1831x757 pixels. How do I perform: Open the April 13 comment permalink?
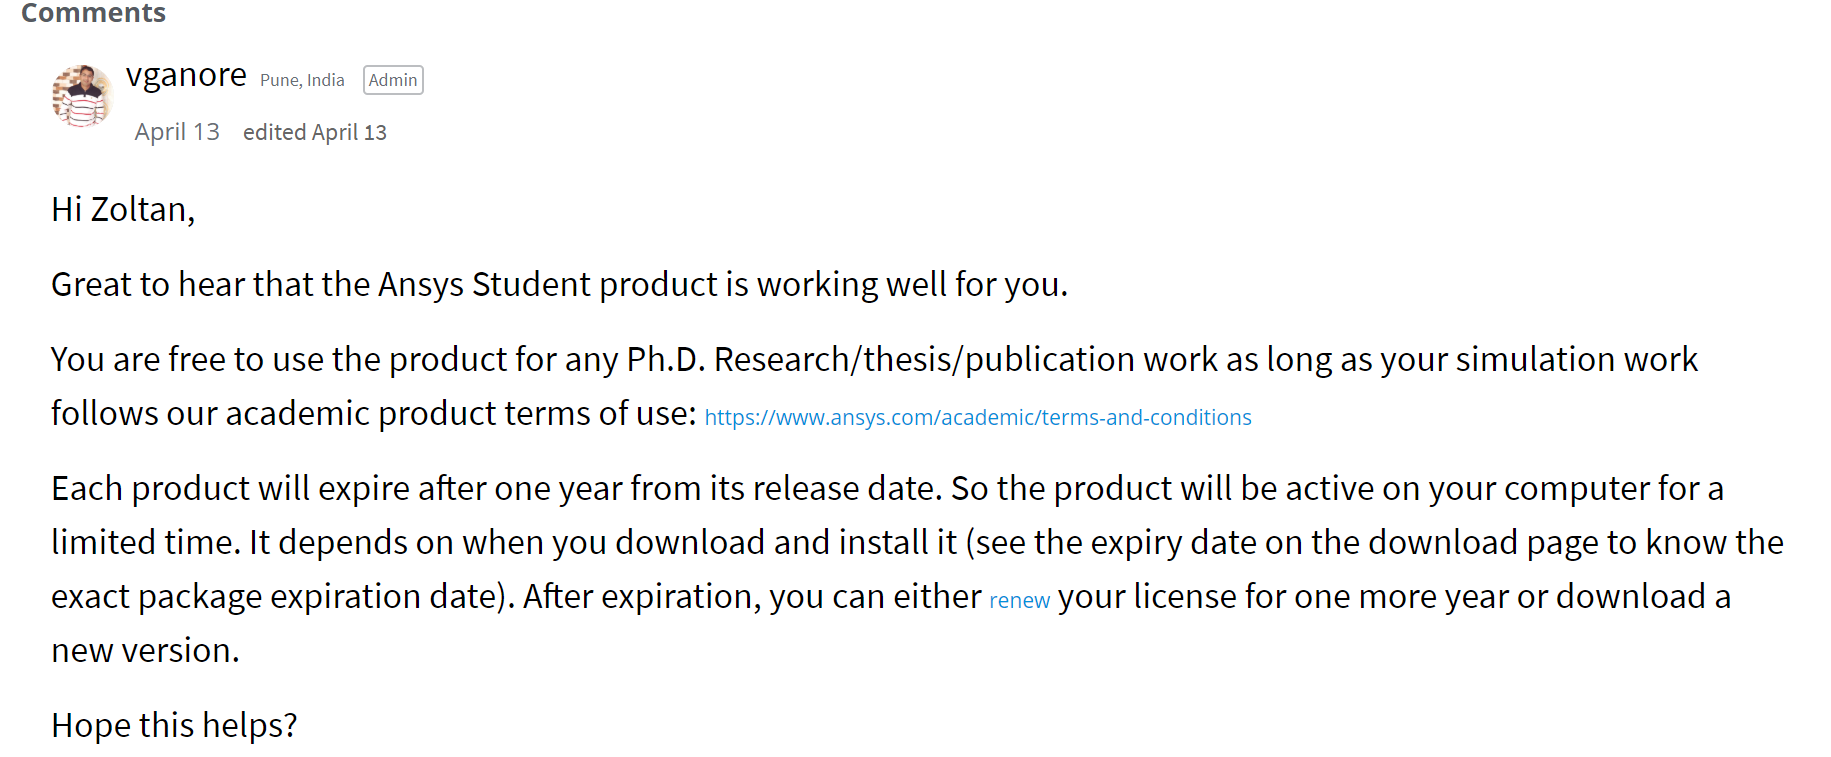[177, 132]
